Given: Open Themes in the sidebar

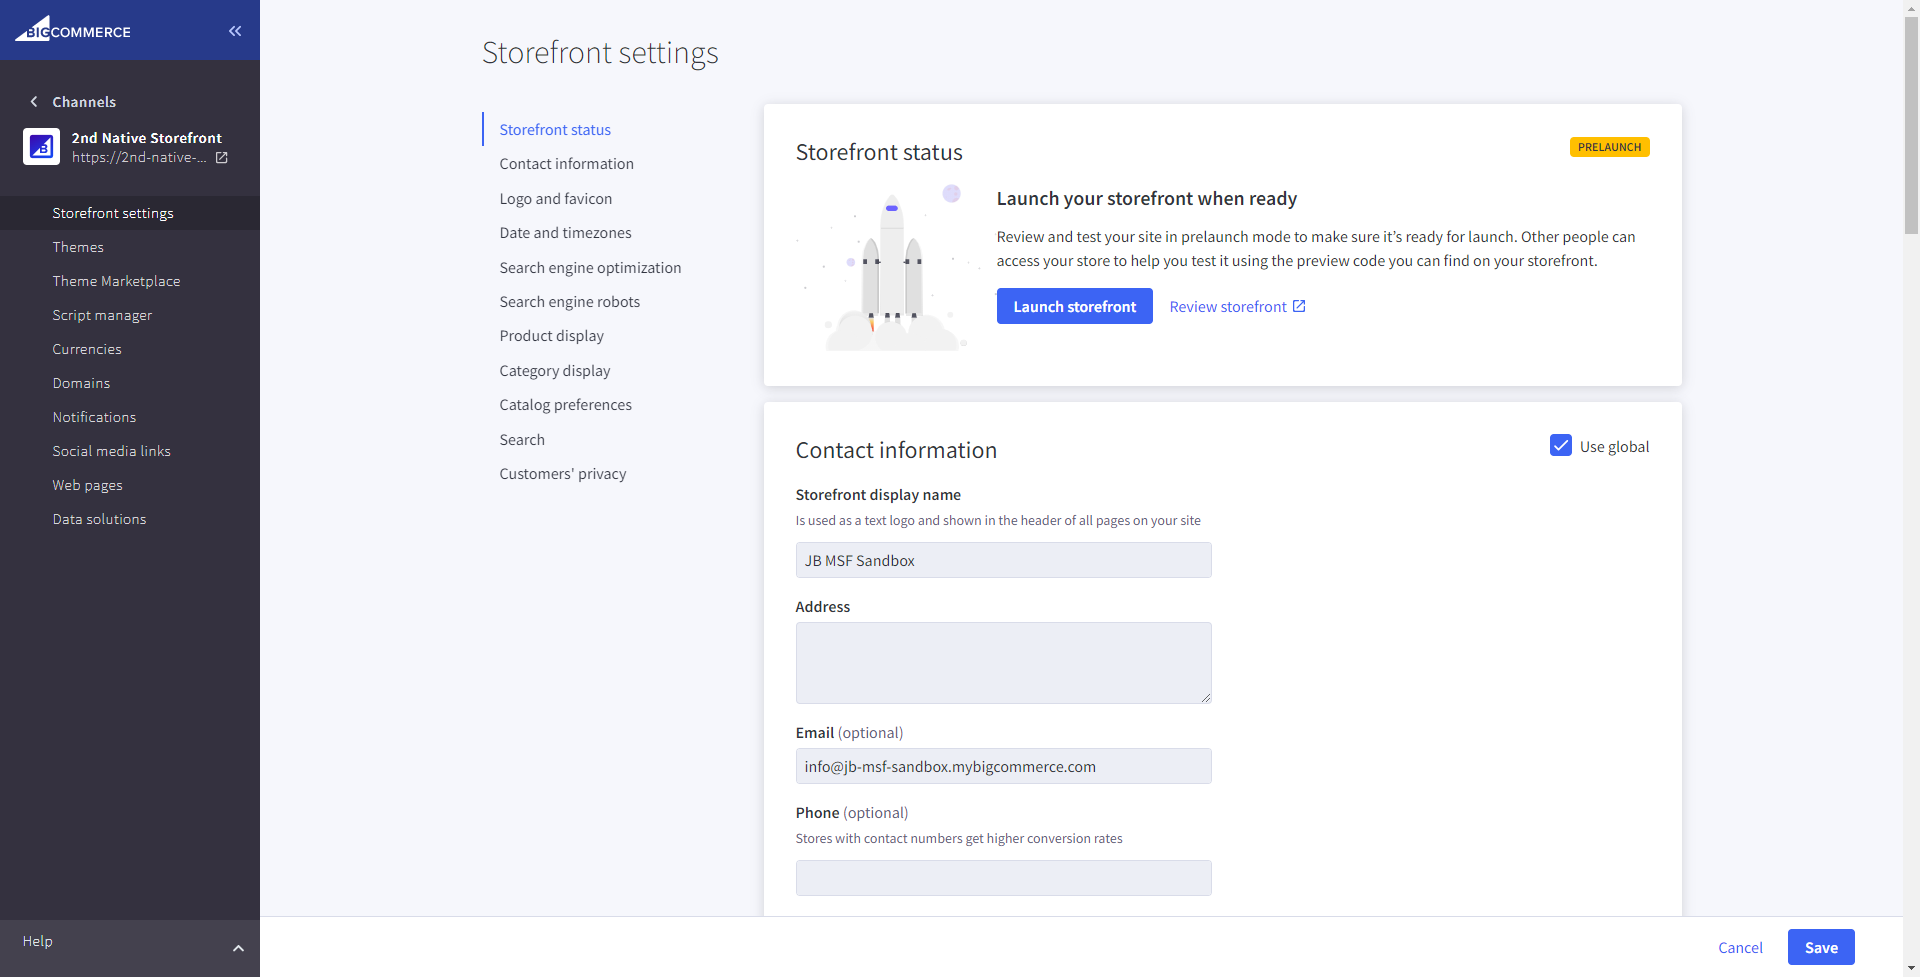Looking at the screenshot, I should point(78,247).
